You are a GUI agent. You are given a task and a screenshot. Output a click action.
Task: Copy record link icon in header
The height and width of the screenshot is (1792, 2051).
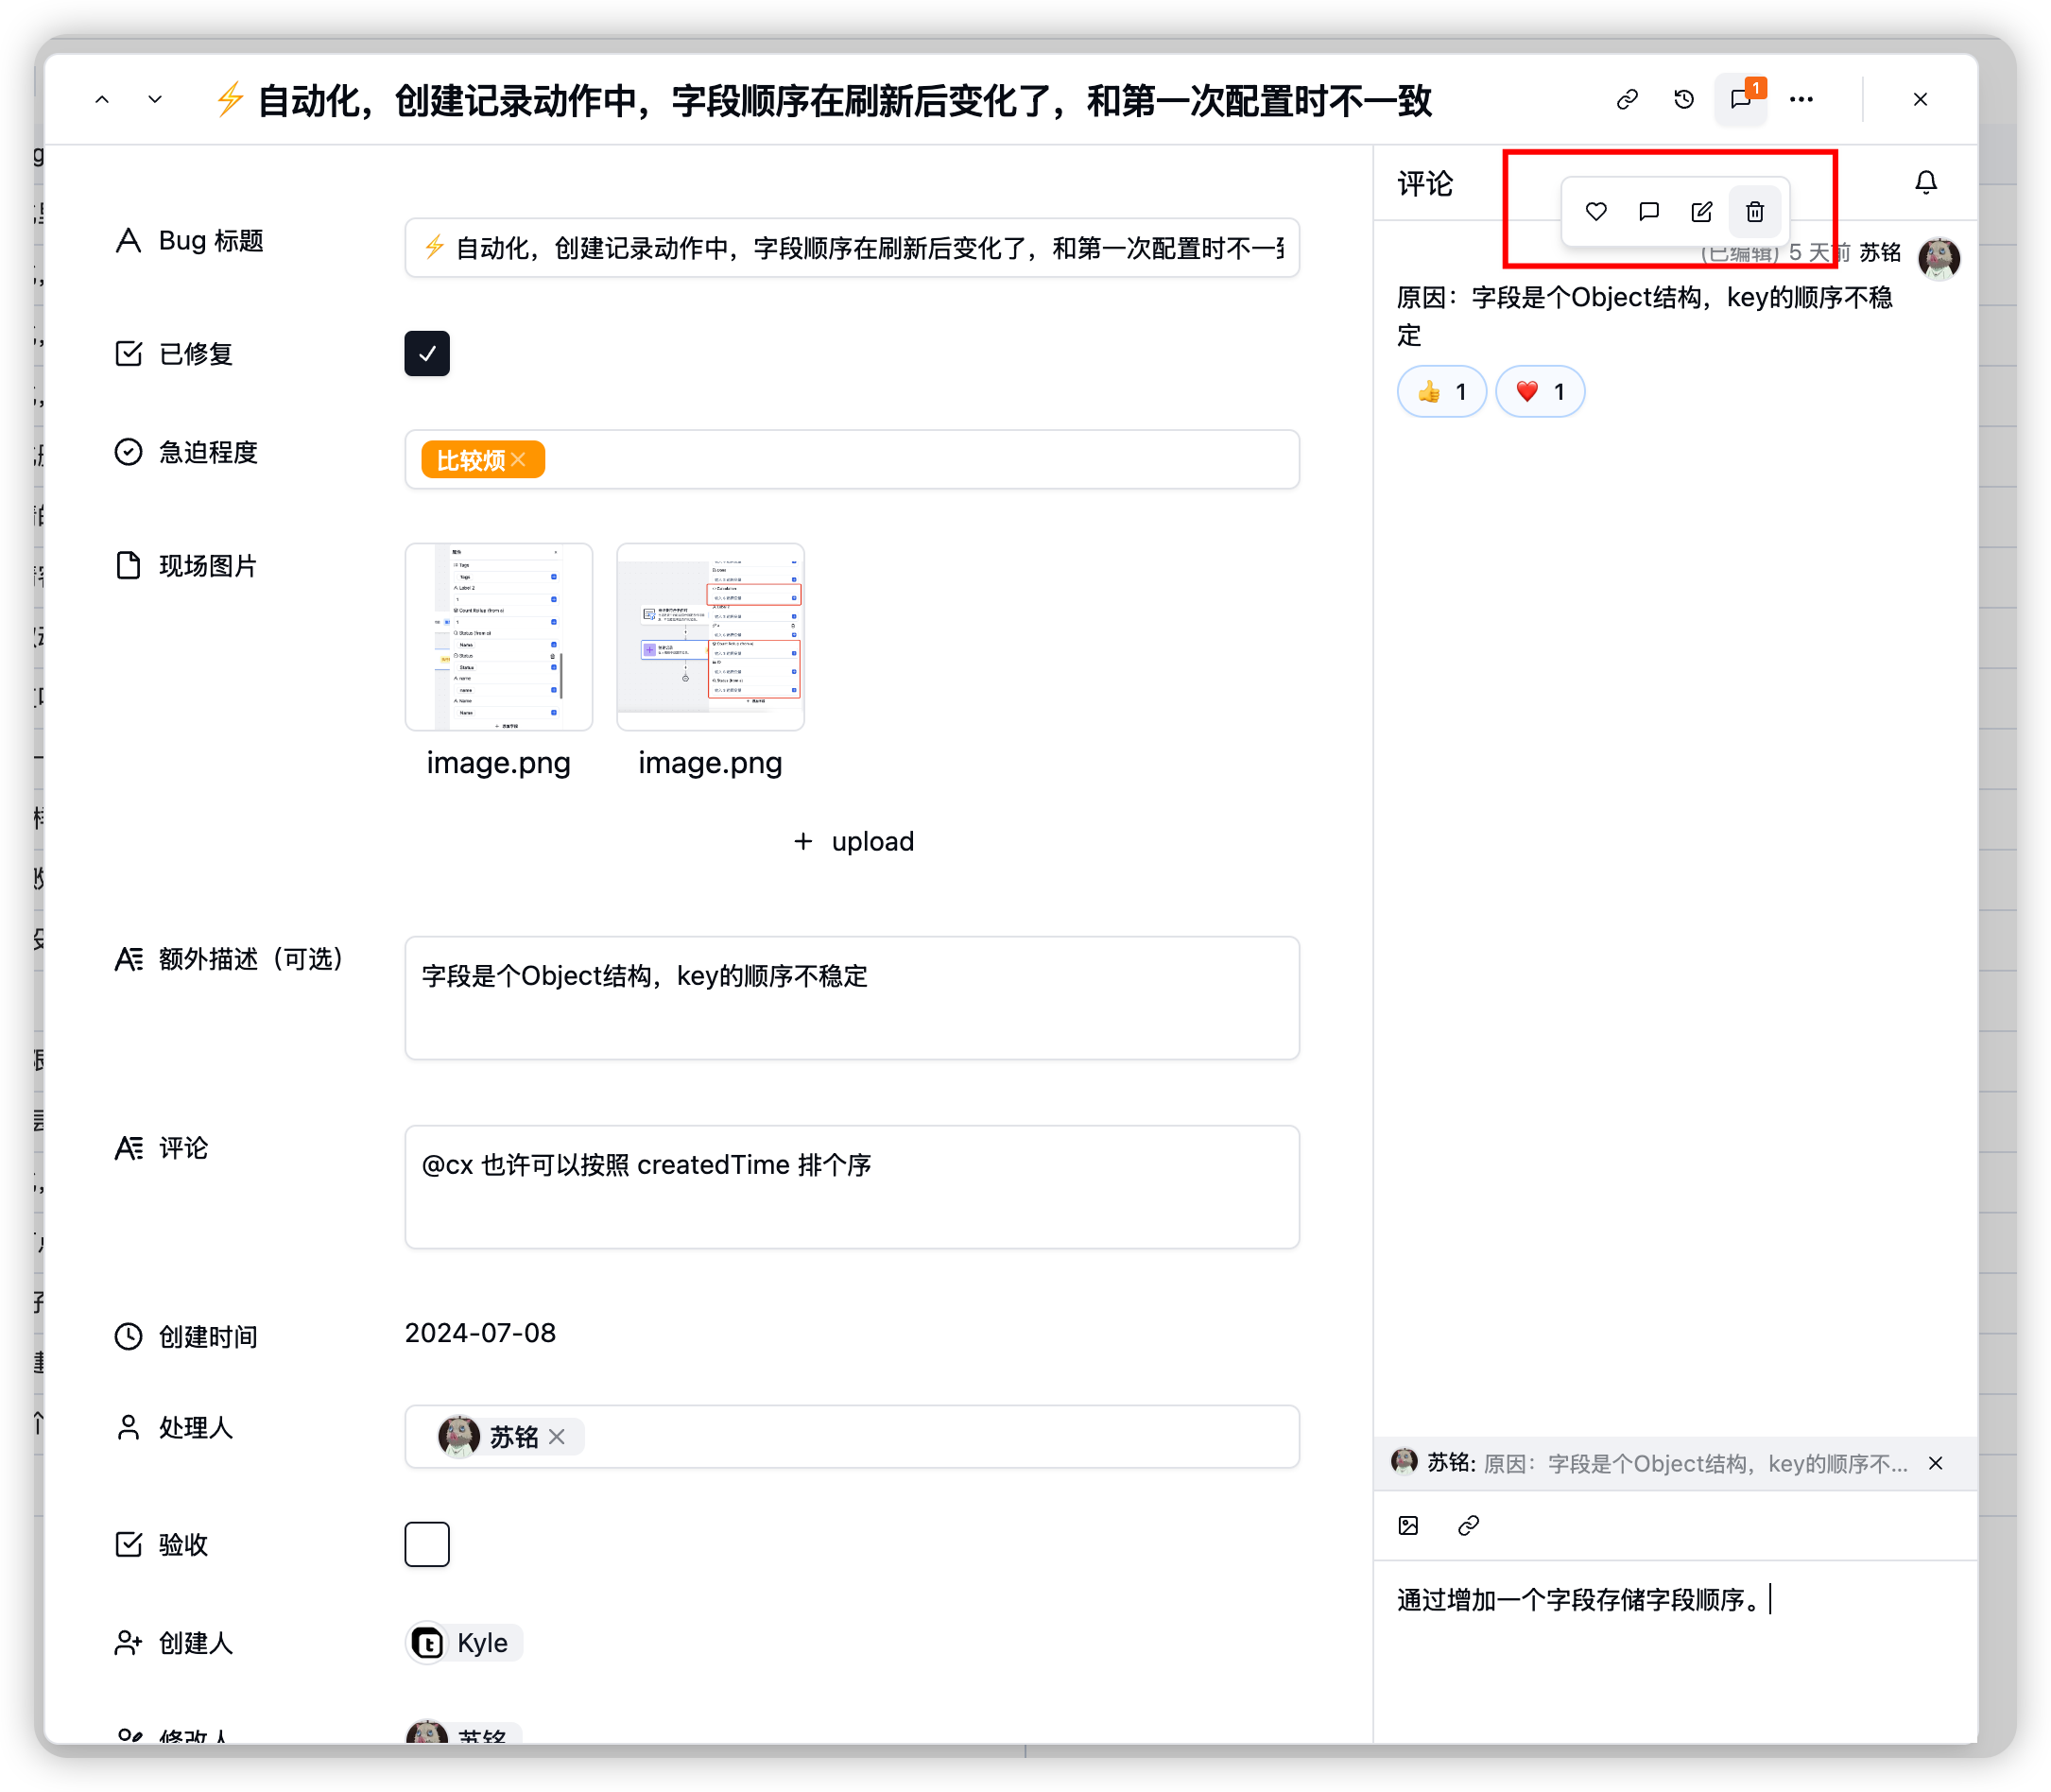pyautogui.click(x=1627, y=99)
